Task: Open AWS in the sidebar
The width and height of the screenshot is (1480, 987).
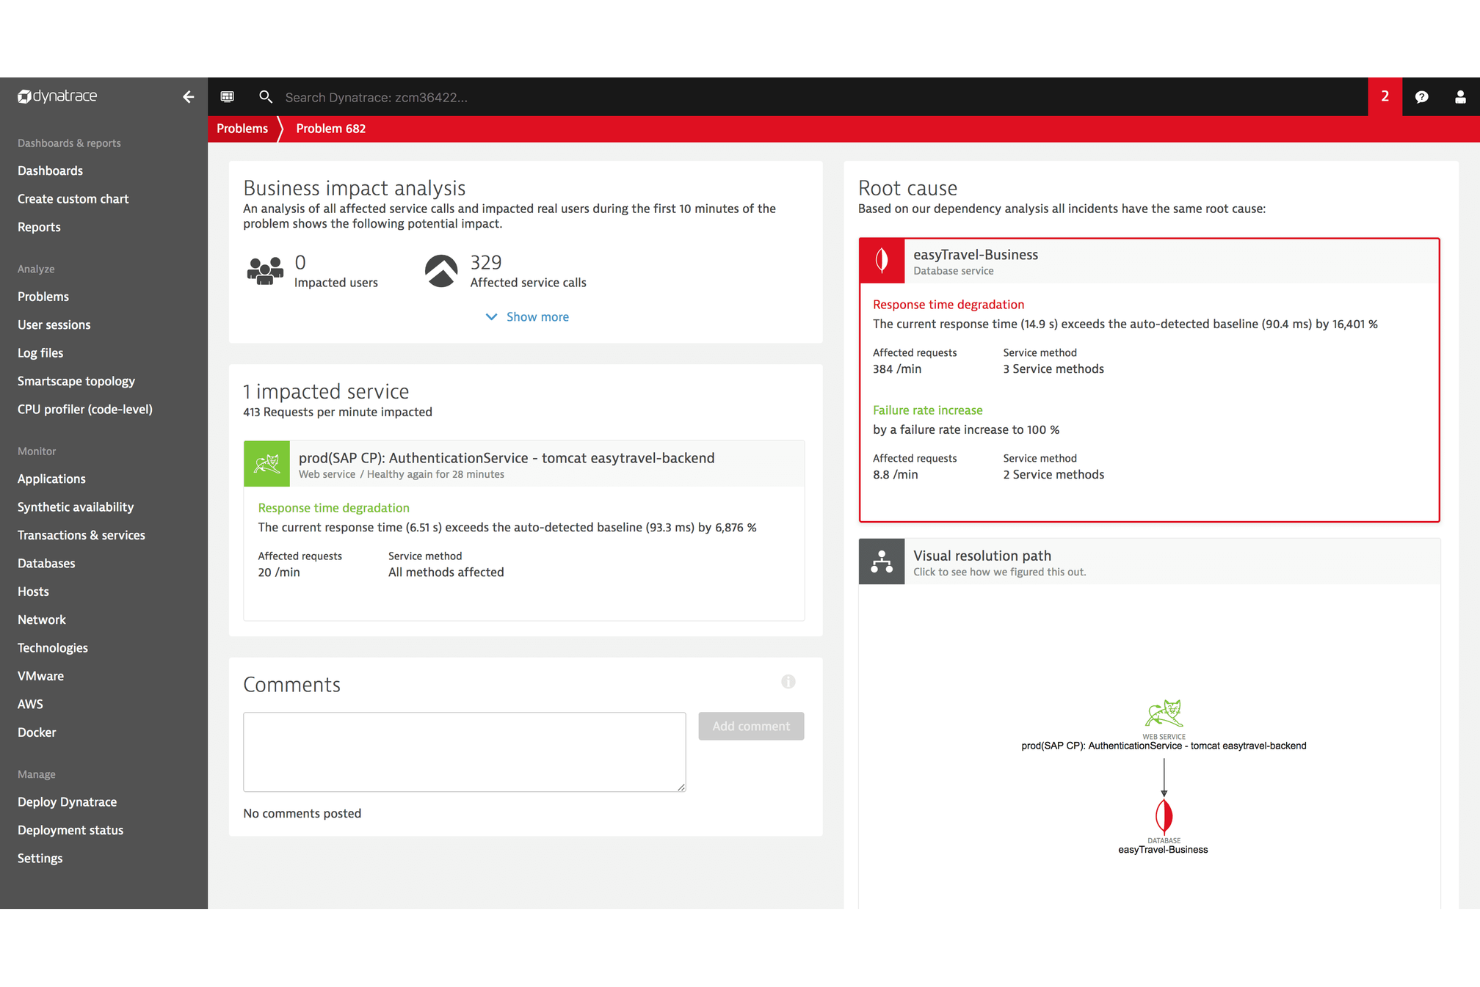Action: pyautogui.click(x=30, y=704)
